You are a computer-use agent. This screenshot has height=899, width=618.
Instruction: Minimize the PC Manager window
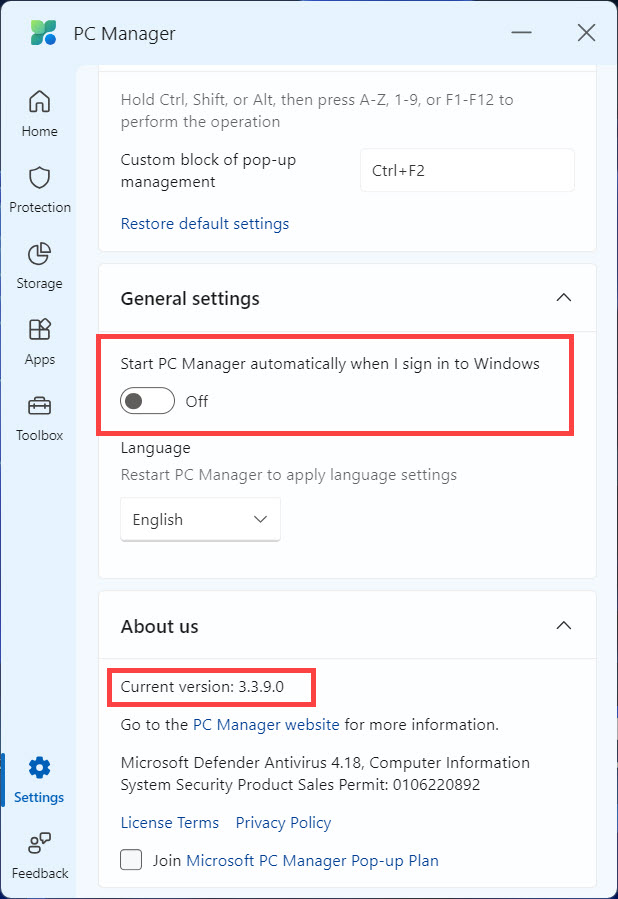pos(521,33)
